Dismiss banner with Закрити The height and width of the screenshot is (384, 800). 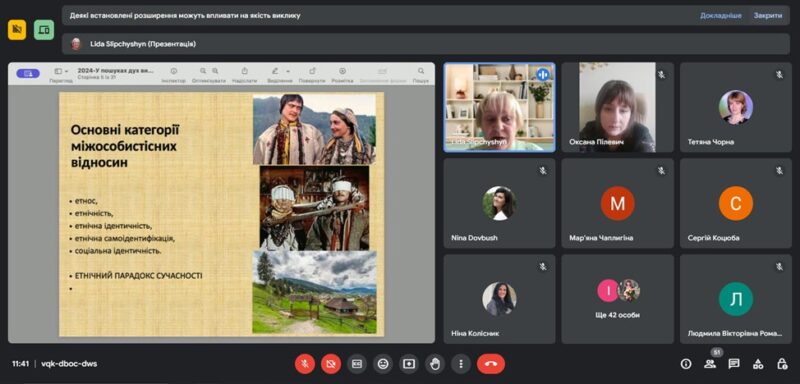pos(768,15)
